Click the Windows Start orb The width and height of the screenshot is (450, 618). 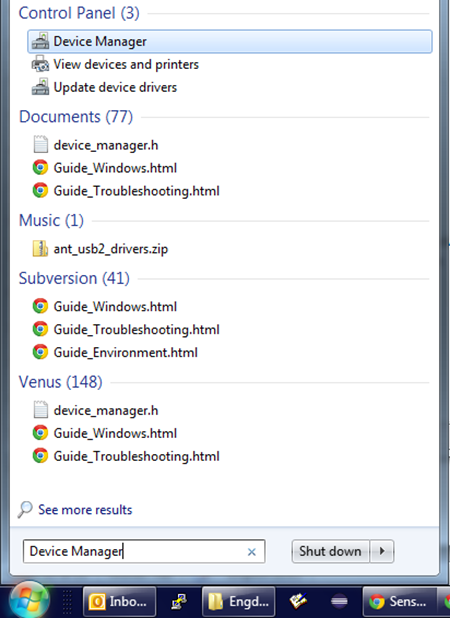[30, 600]
